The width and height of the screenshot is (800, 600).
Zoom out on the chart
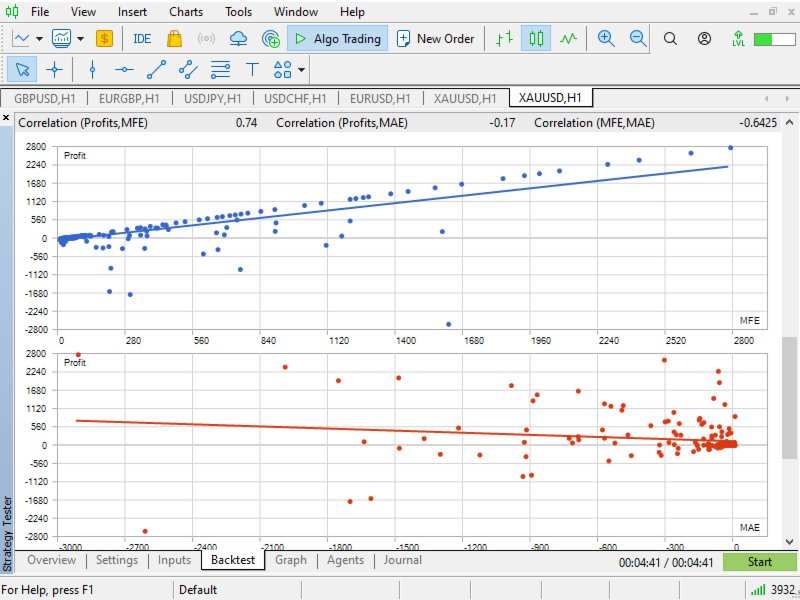tap(638, 39)
